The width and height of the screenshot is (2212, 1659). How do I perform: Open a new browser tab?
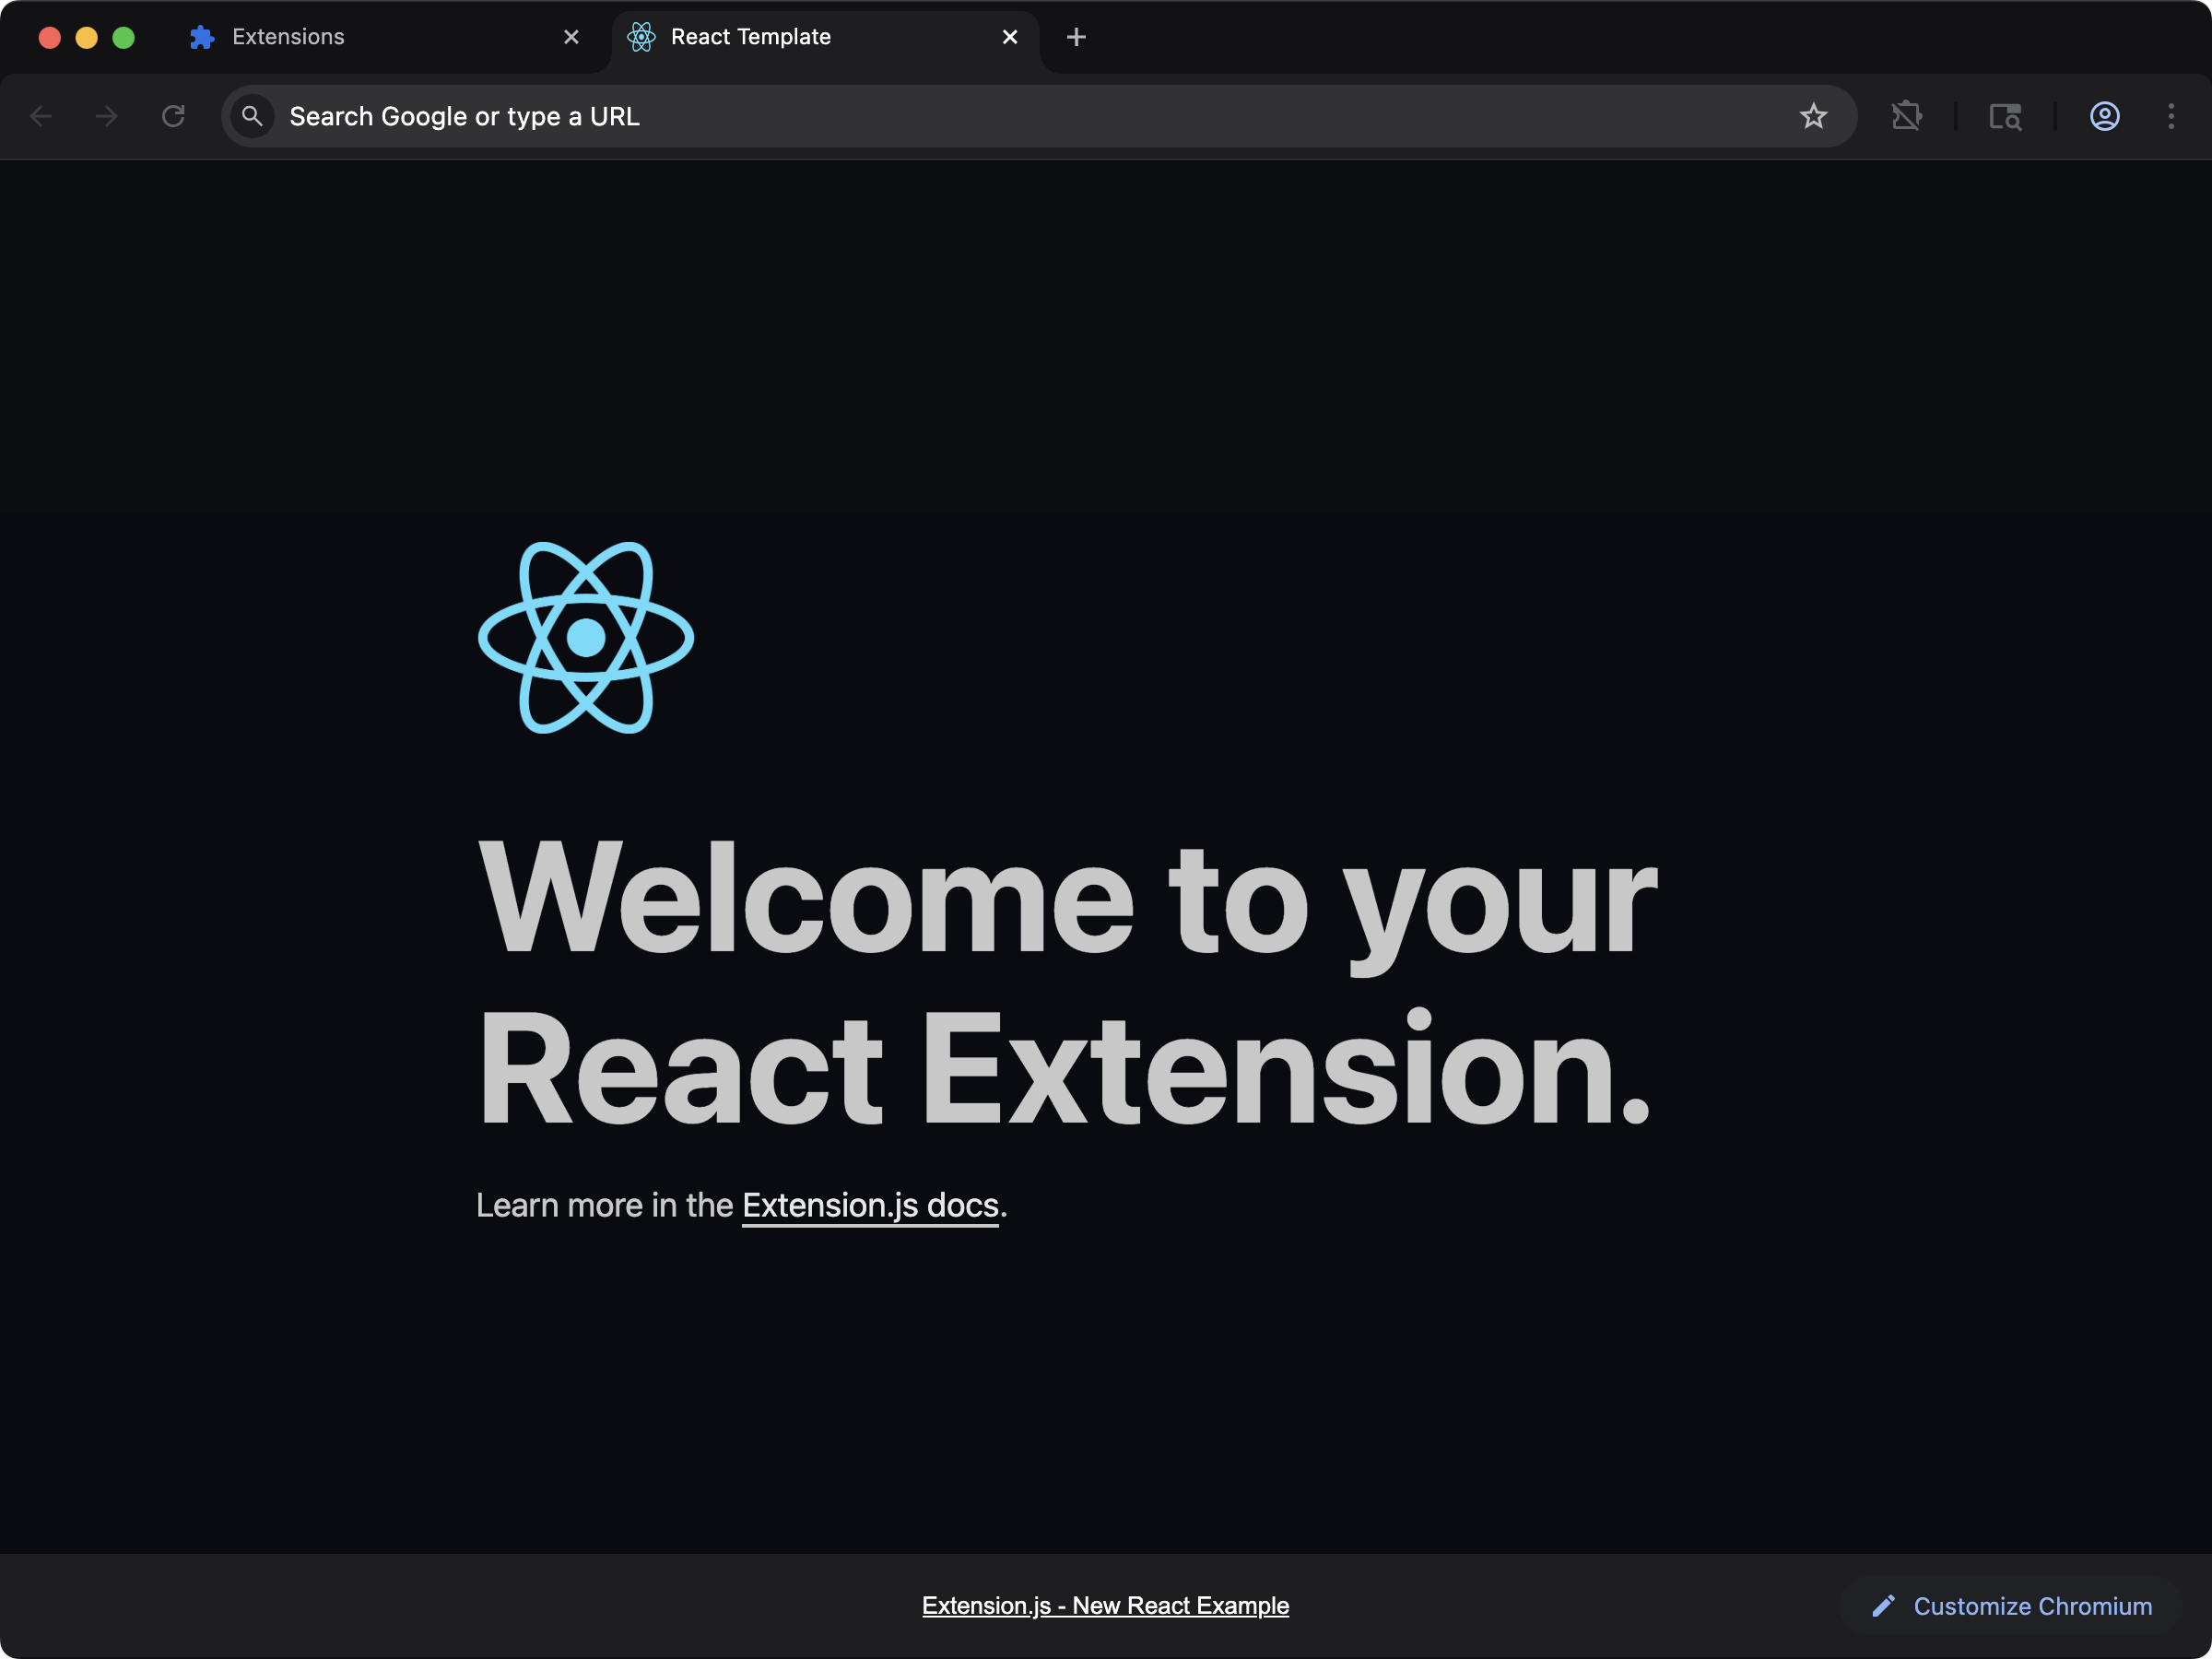tap(1076, 37)
